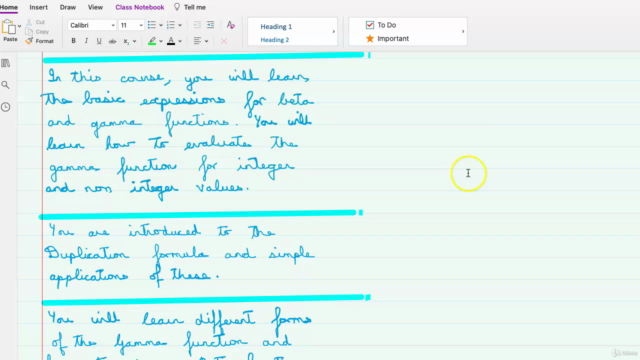Toggle Italic formatting

click(86, 41)
